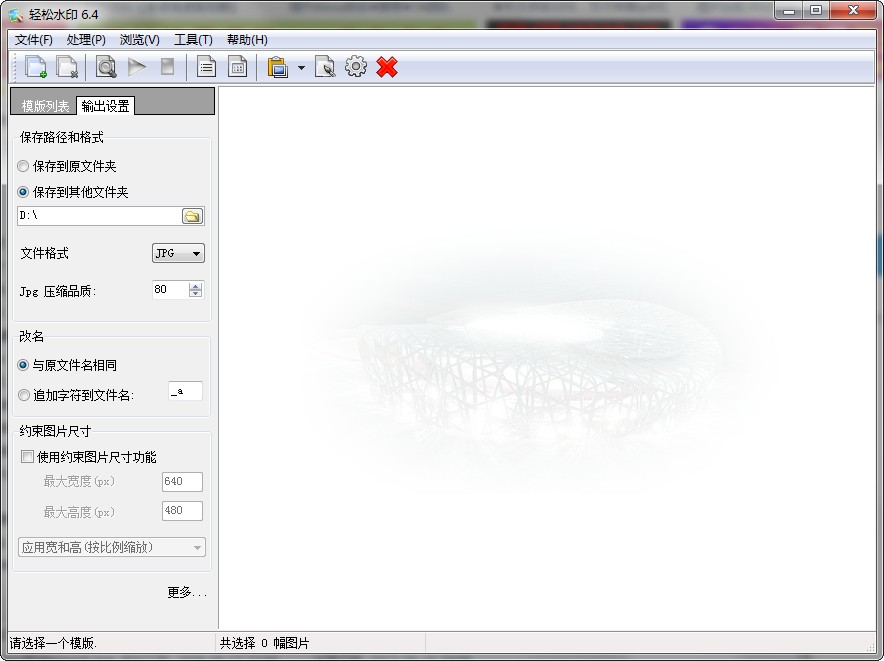Open the 工具(T) menu
Viewport: 884px width, 661px height.
193,40
